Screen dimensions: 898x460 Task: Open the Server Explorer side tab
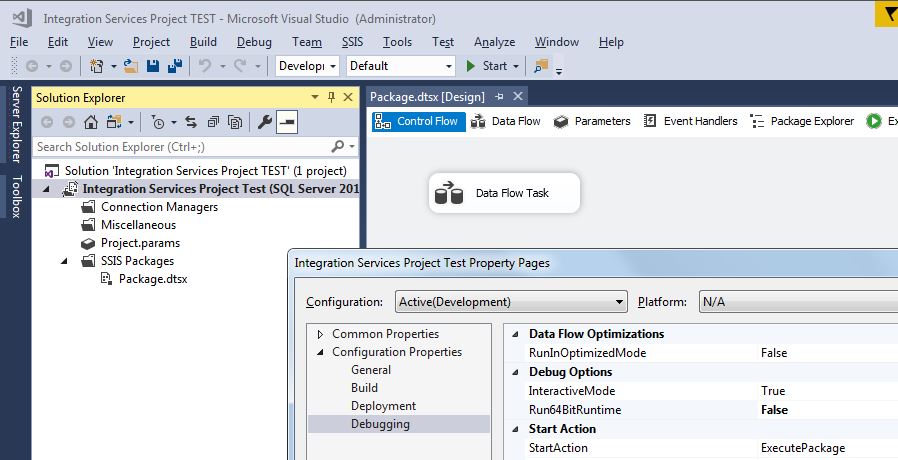click(x=17, y=124)
